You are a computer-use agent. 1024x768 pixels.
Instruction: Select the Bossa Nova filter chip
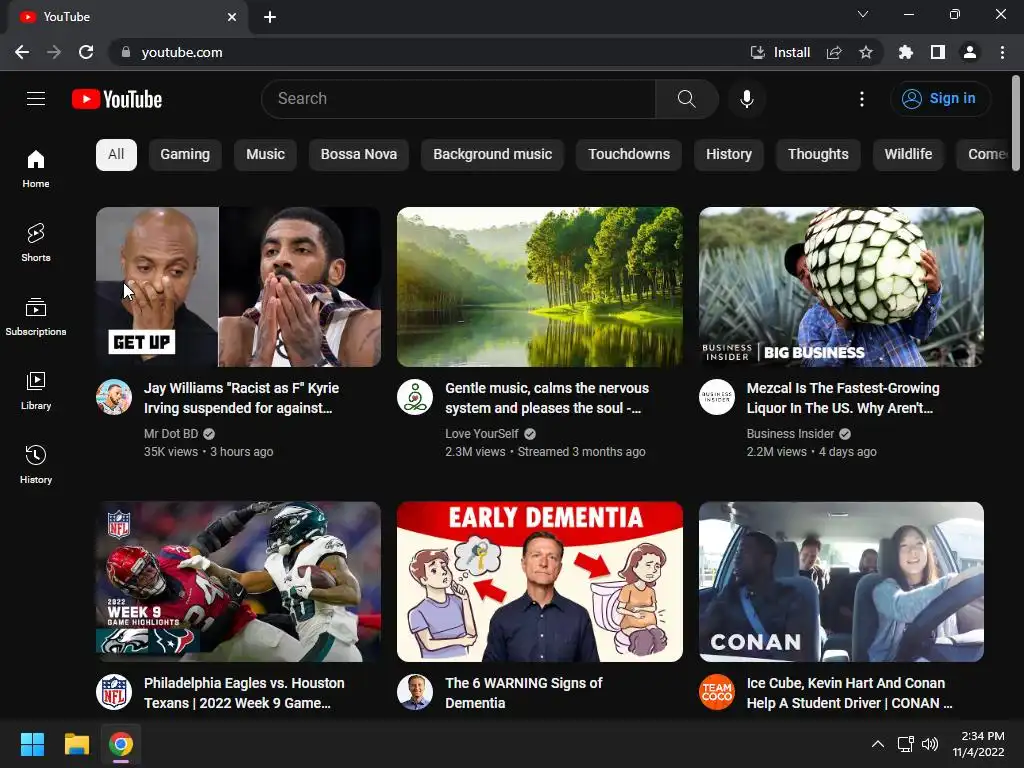359,154
